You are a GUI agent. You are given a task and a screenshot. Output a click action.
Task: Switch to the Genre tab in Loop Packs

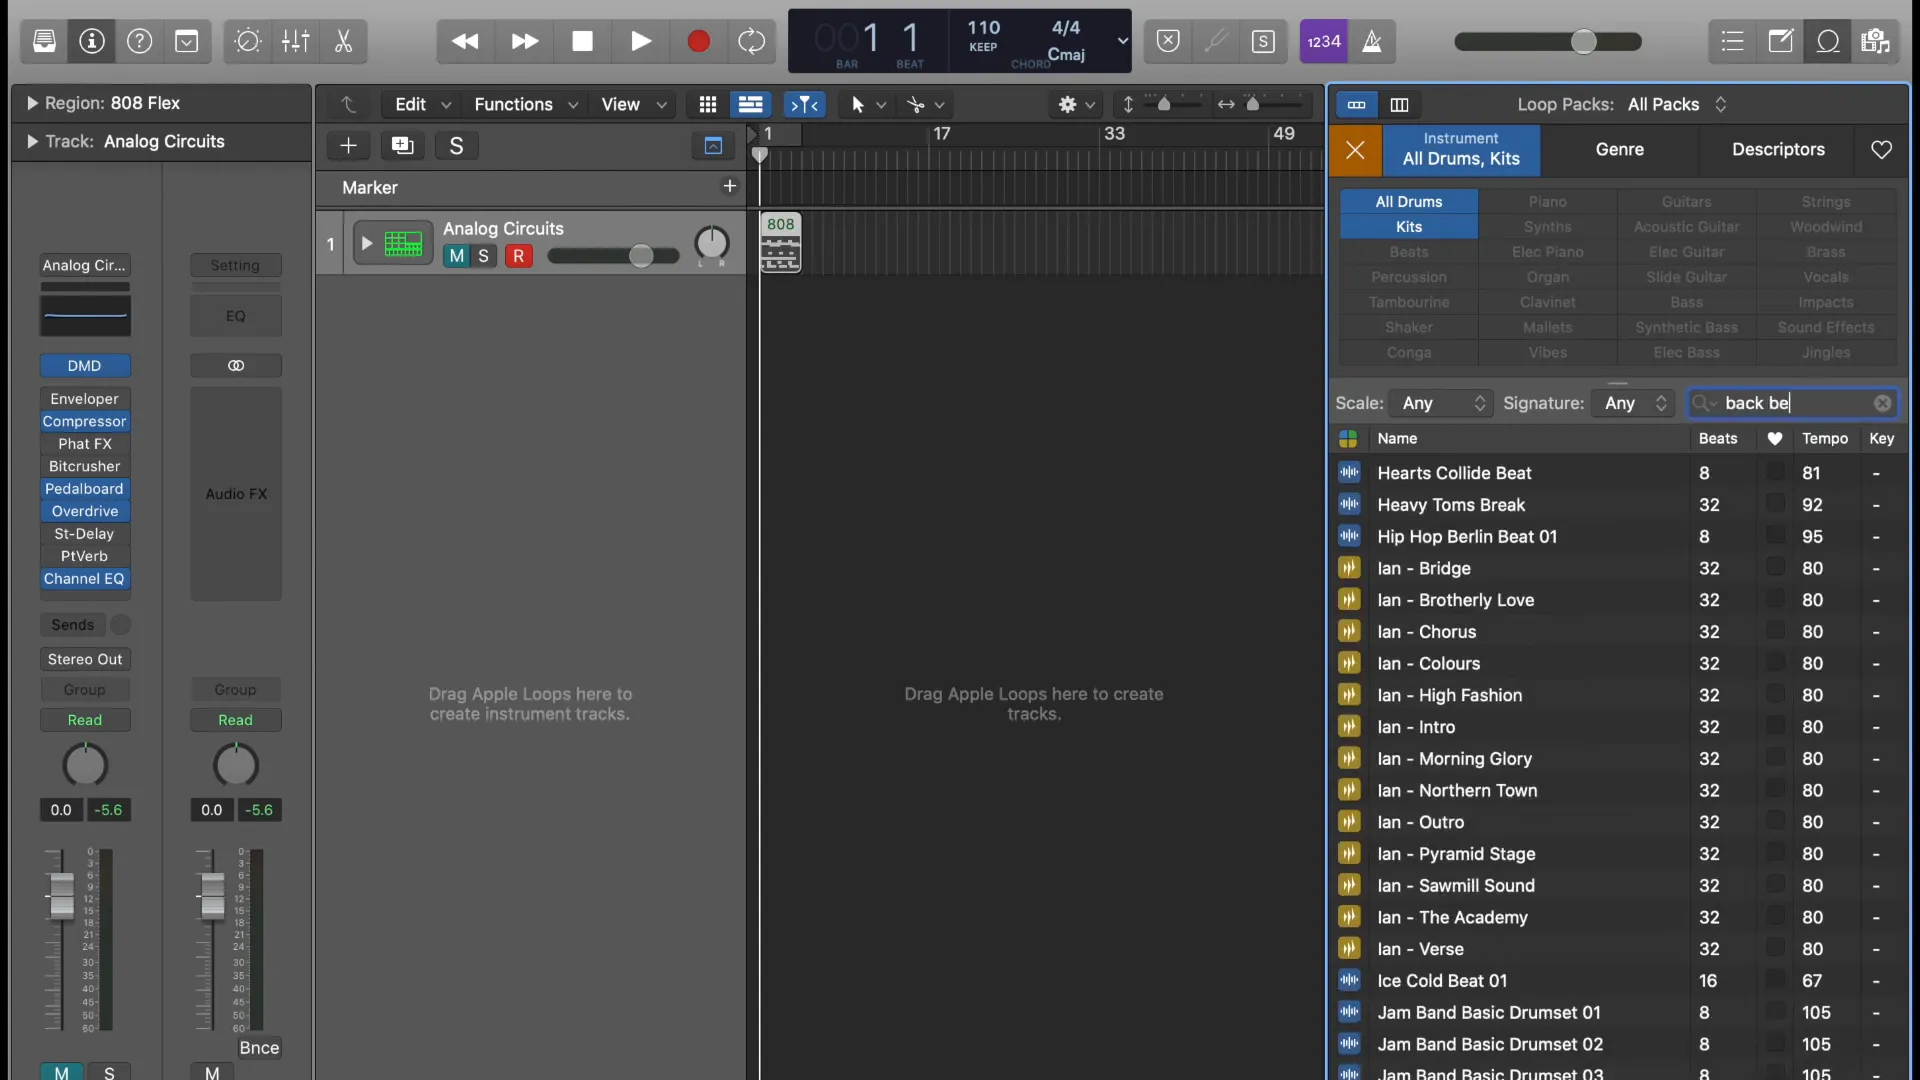point(1619,150)
